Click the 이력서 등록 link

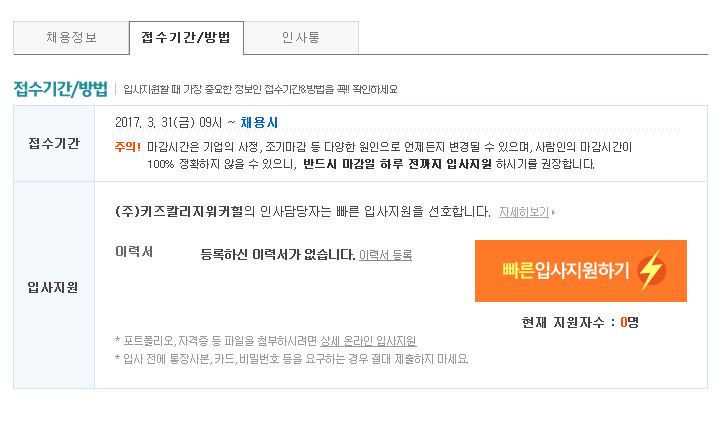click(385, 255)
